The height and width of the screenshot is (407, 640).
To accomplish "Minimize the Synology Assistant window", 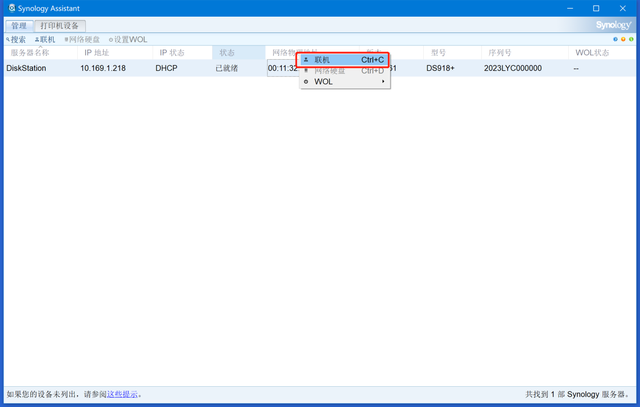I will point(570,8).
